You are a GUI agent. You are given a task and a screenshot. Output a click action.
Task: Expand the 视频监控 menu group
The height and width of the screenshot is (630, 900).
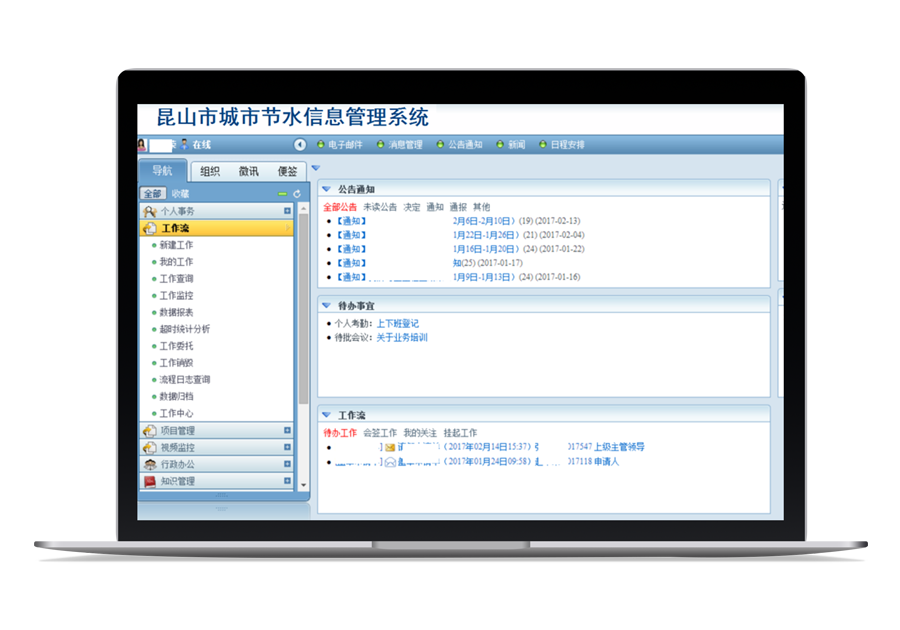[287, 448]
